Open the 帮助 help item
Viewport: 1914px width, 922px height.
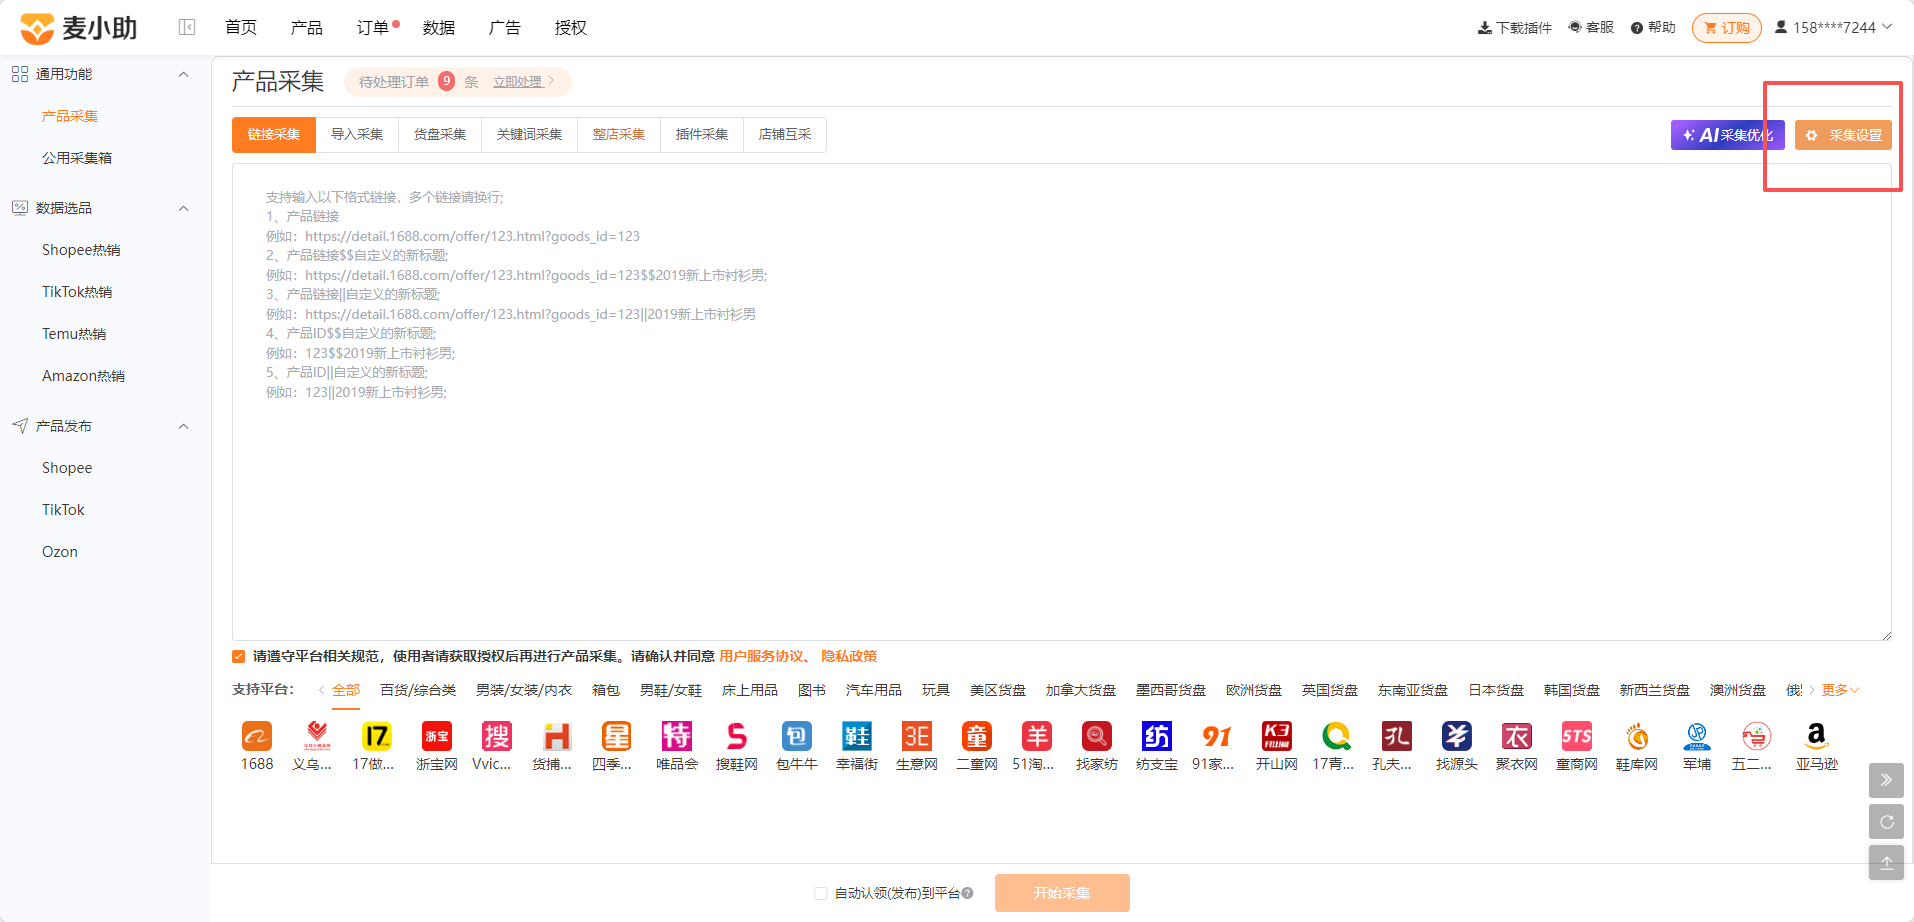pos(1653,27)
